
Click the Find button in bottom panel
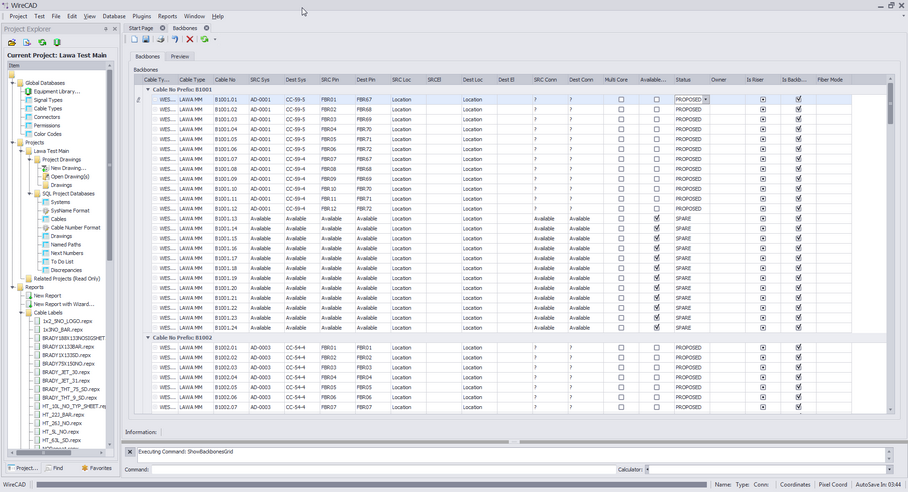tap(54, 468)
